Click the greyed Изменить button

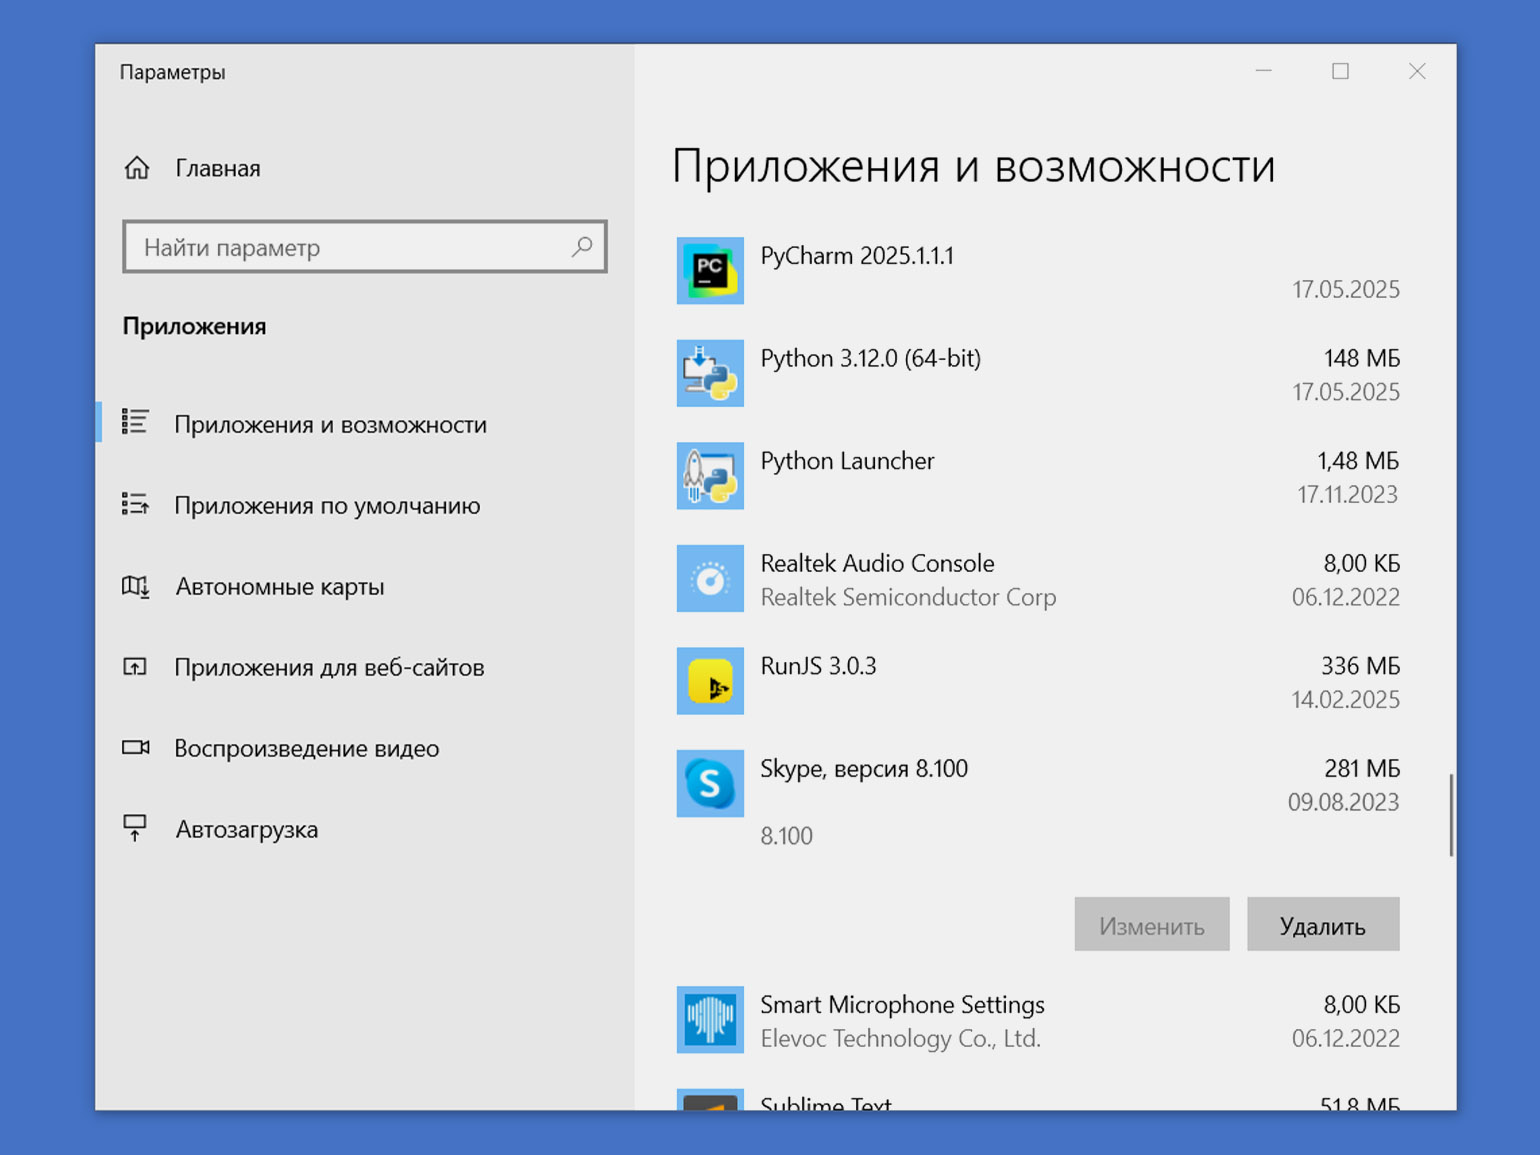[x=1152, y=924]
